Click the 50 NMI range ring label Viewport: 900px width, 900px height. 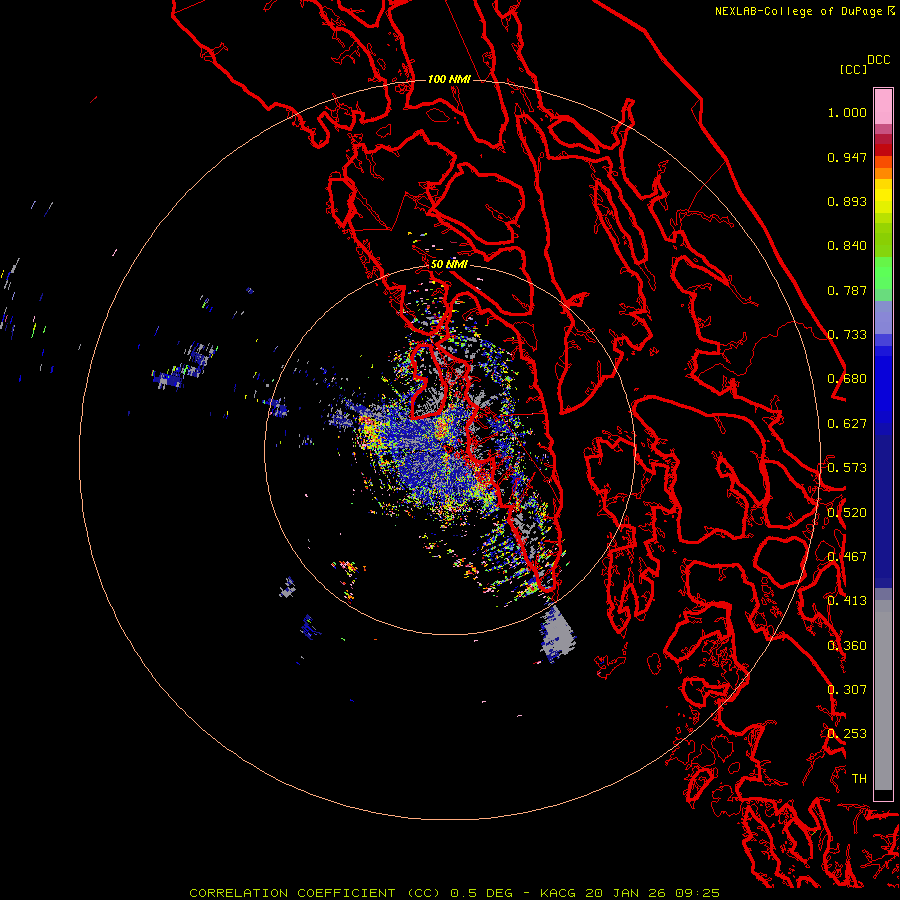tap(449, 264)
